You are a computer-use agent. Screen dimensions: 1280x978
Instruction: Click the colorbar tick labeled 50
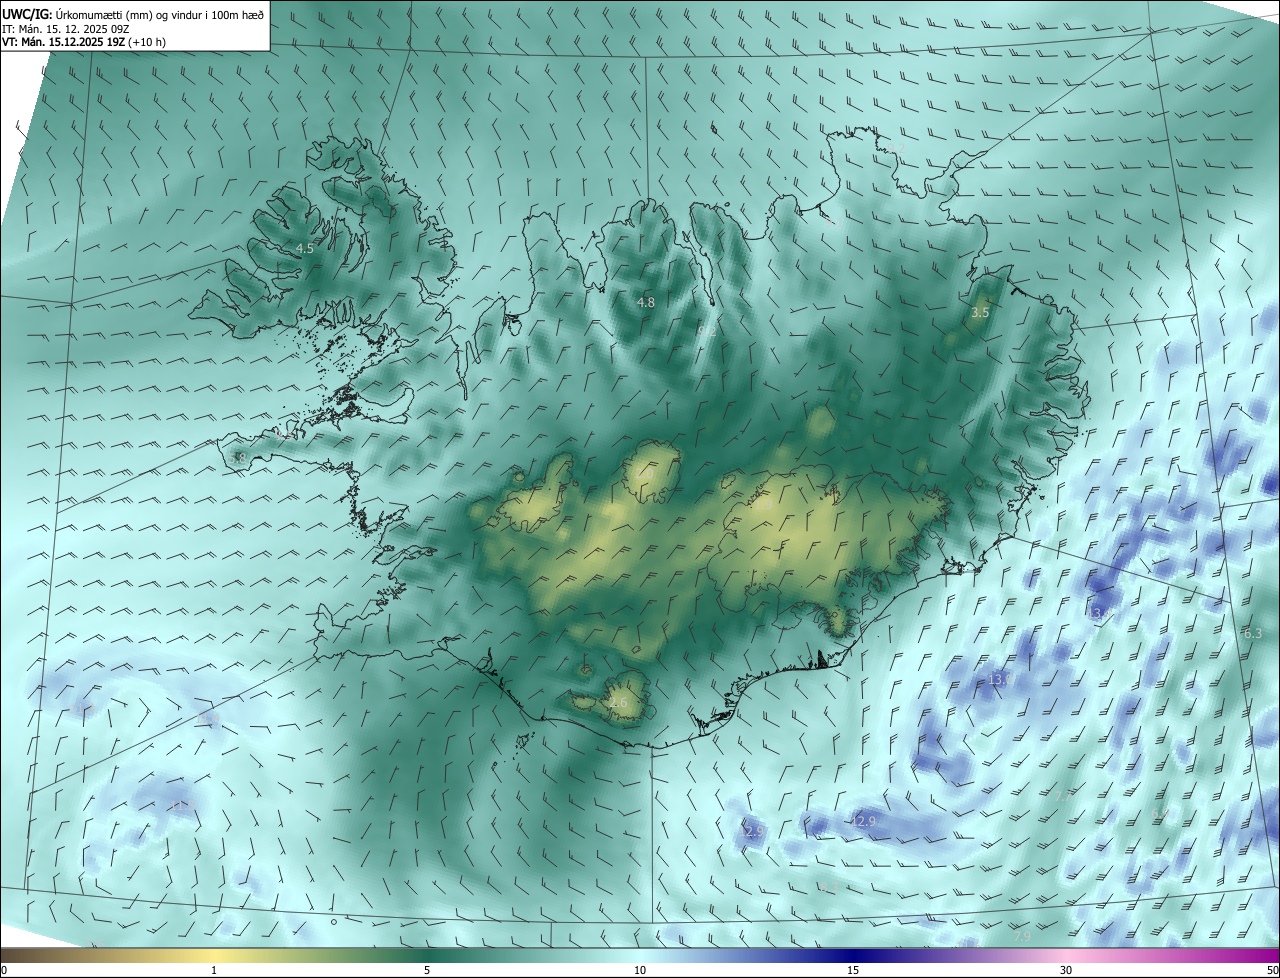pyautogui.click(x=1272, y=970)
